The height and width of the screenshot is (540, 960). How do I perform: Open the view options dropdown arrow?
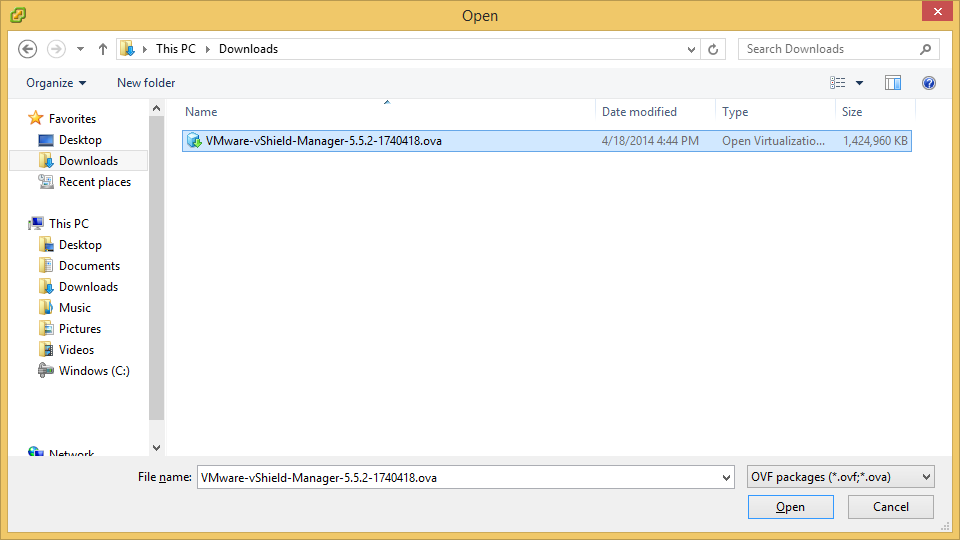coord(860,83)
